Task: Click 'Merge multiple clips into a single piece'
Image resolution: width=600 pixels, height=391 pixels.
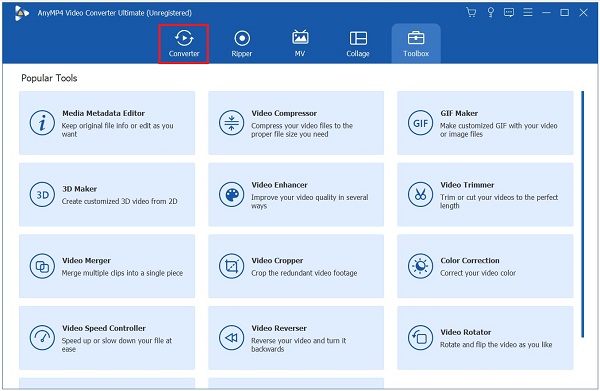Action: [x=122, y=273]
